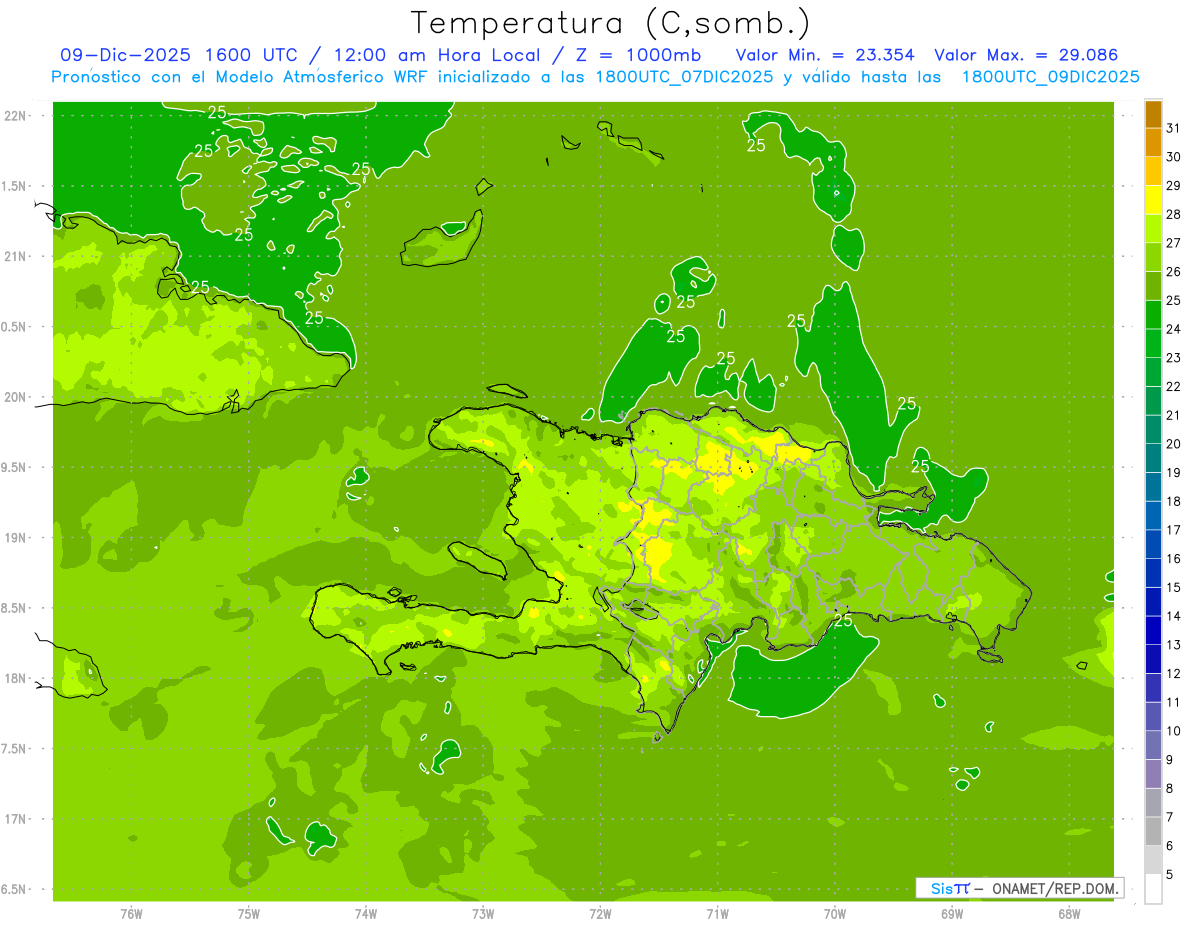Click the '21N' latitude axis label
Screen dimensions: 1200x927
(15, 256)
